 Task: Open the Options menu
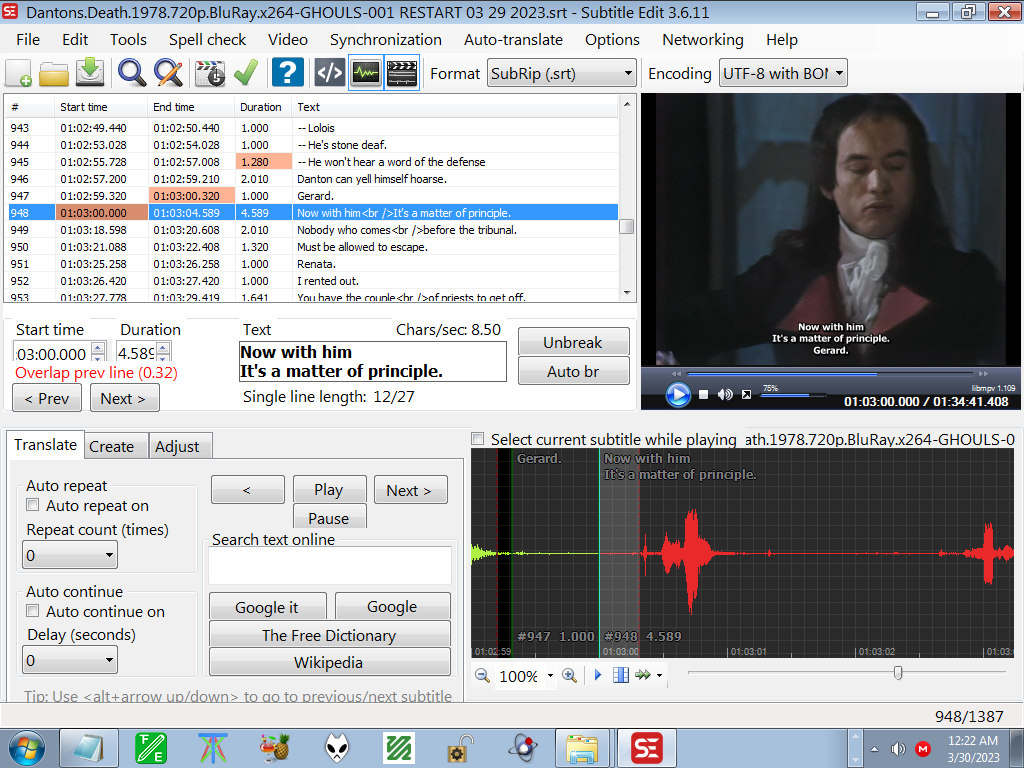pos(612,40)
